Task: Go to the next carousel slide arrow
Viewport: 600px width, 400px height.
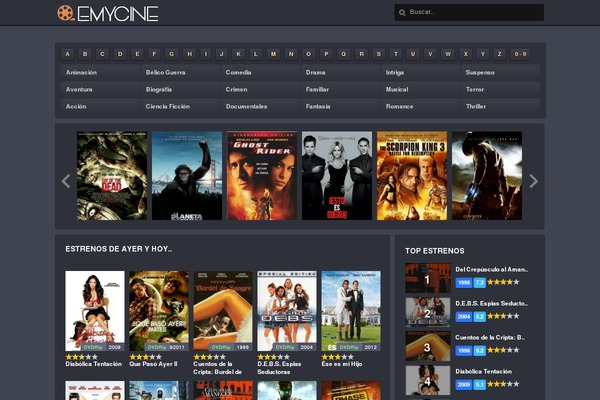Action: pos(533,181)
